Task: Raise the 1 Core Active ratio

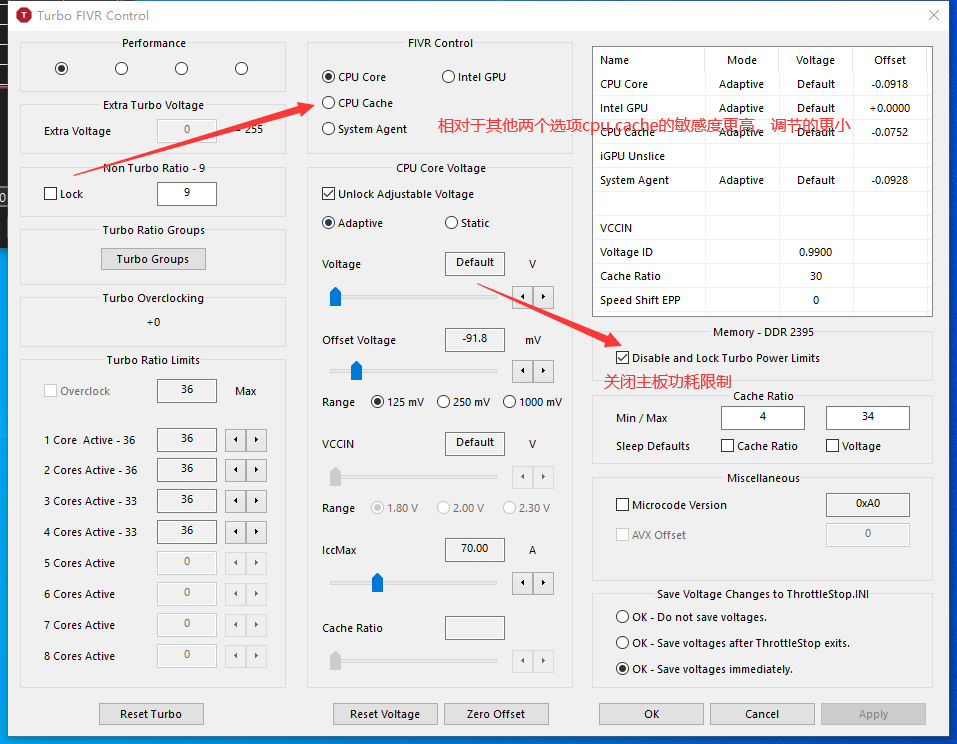Action: [256, 440]
